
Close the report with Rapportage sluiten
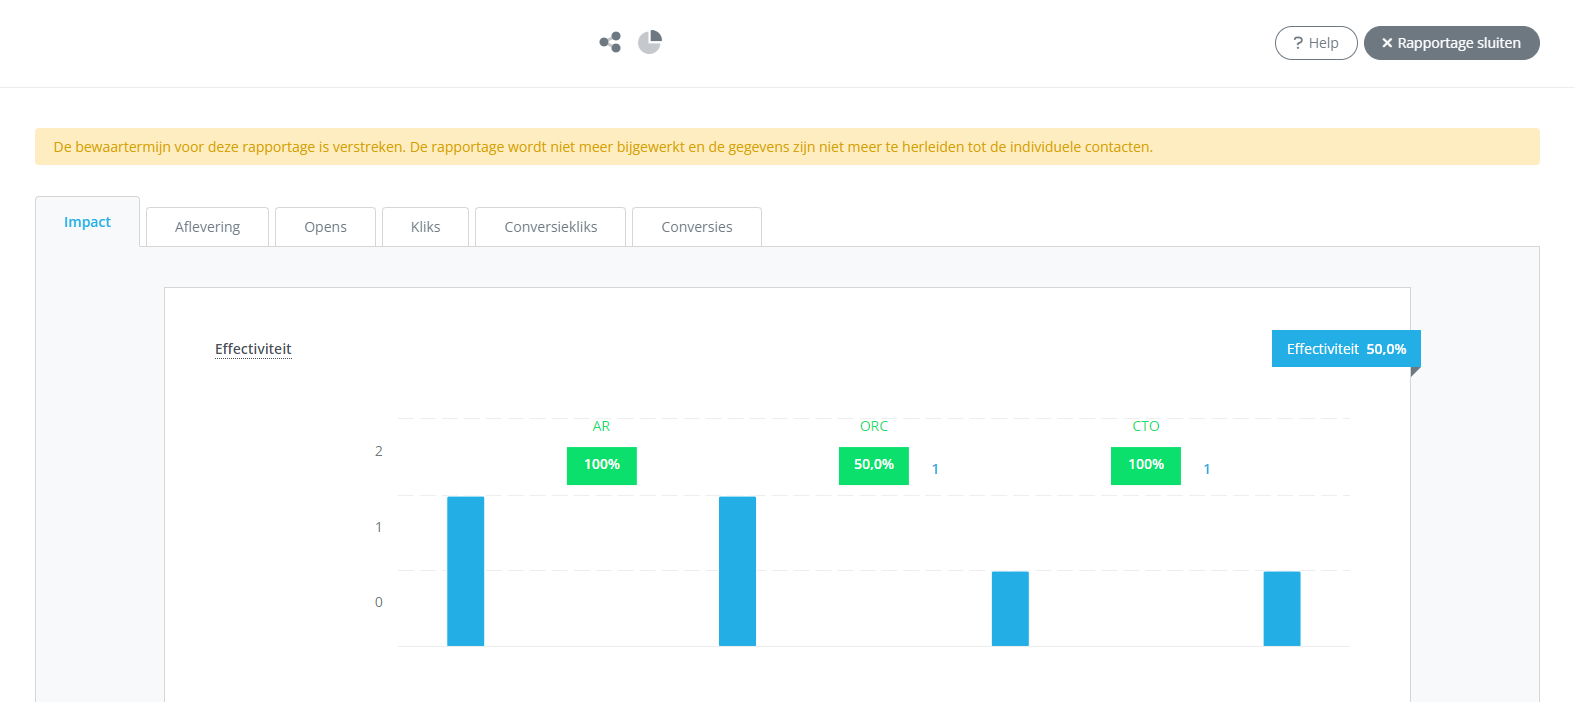(x=1451, y=43)
